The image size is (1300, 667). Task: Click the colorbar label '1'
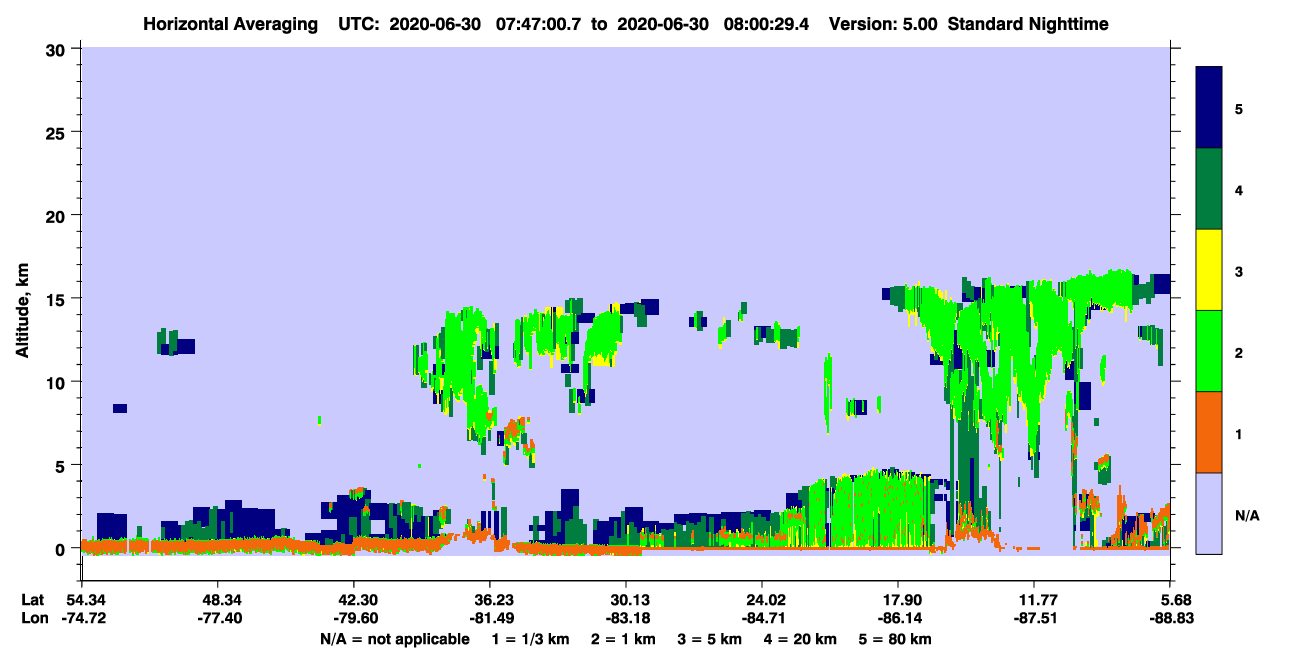pyautogui.click(x=1239, y=433)
